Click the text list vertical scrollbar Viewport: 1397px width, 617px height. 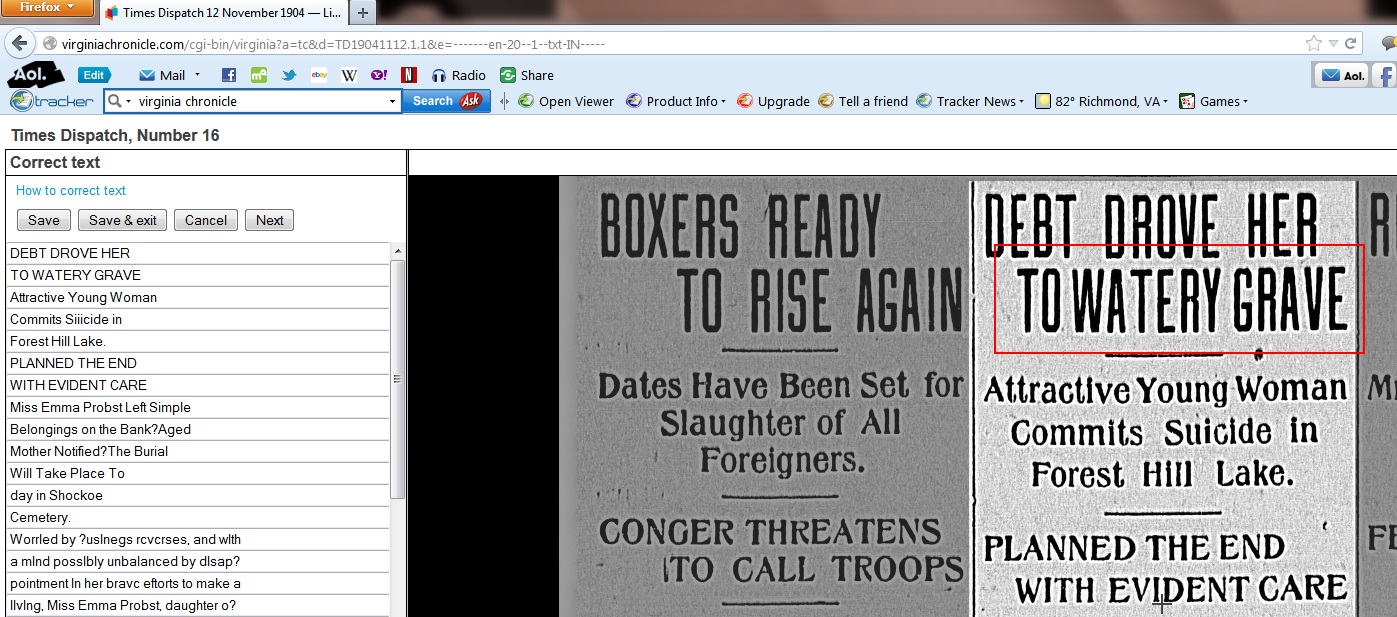pyautogui.click(x=397, y=380)
